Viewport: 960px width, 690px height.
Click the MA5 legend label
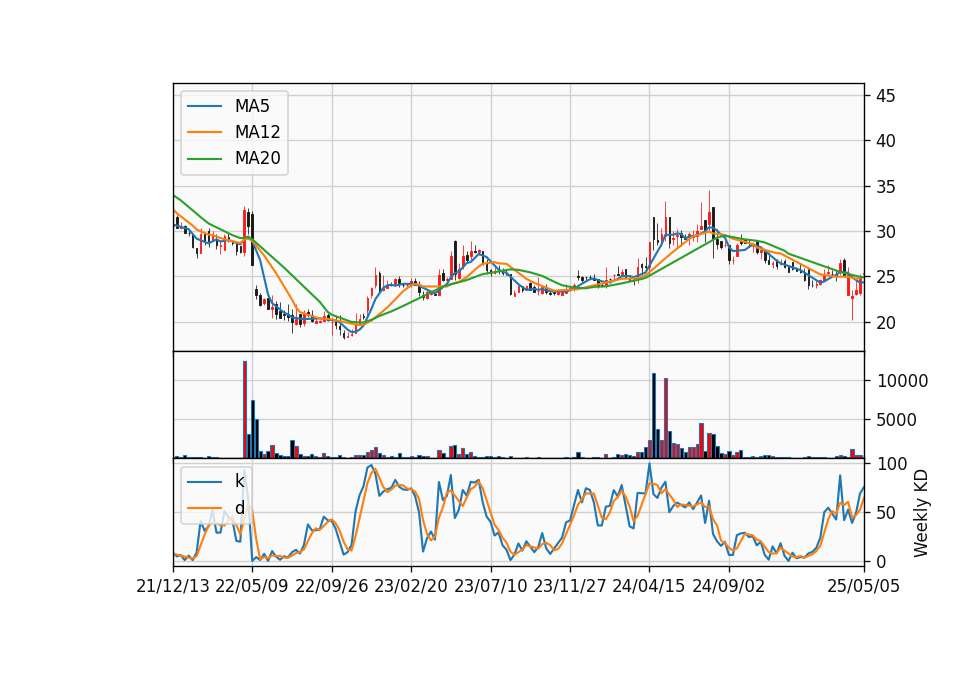click(252, 106)
